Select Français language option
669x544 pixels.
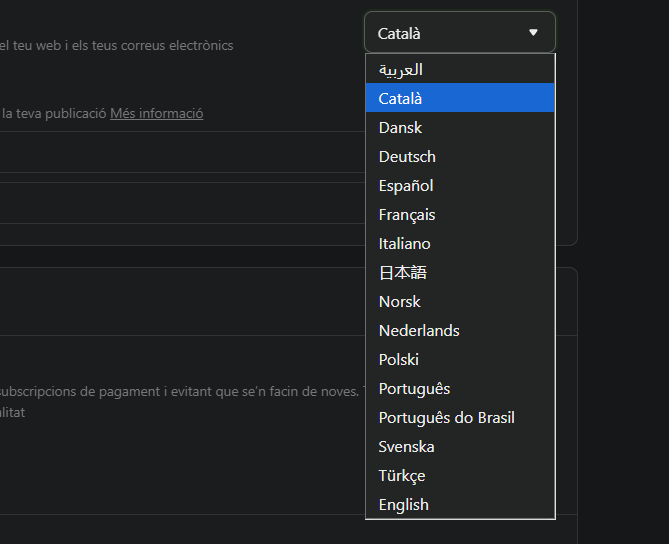point(460,214)
